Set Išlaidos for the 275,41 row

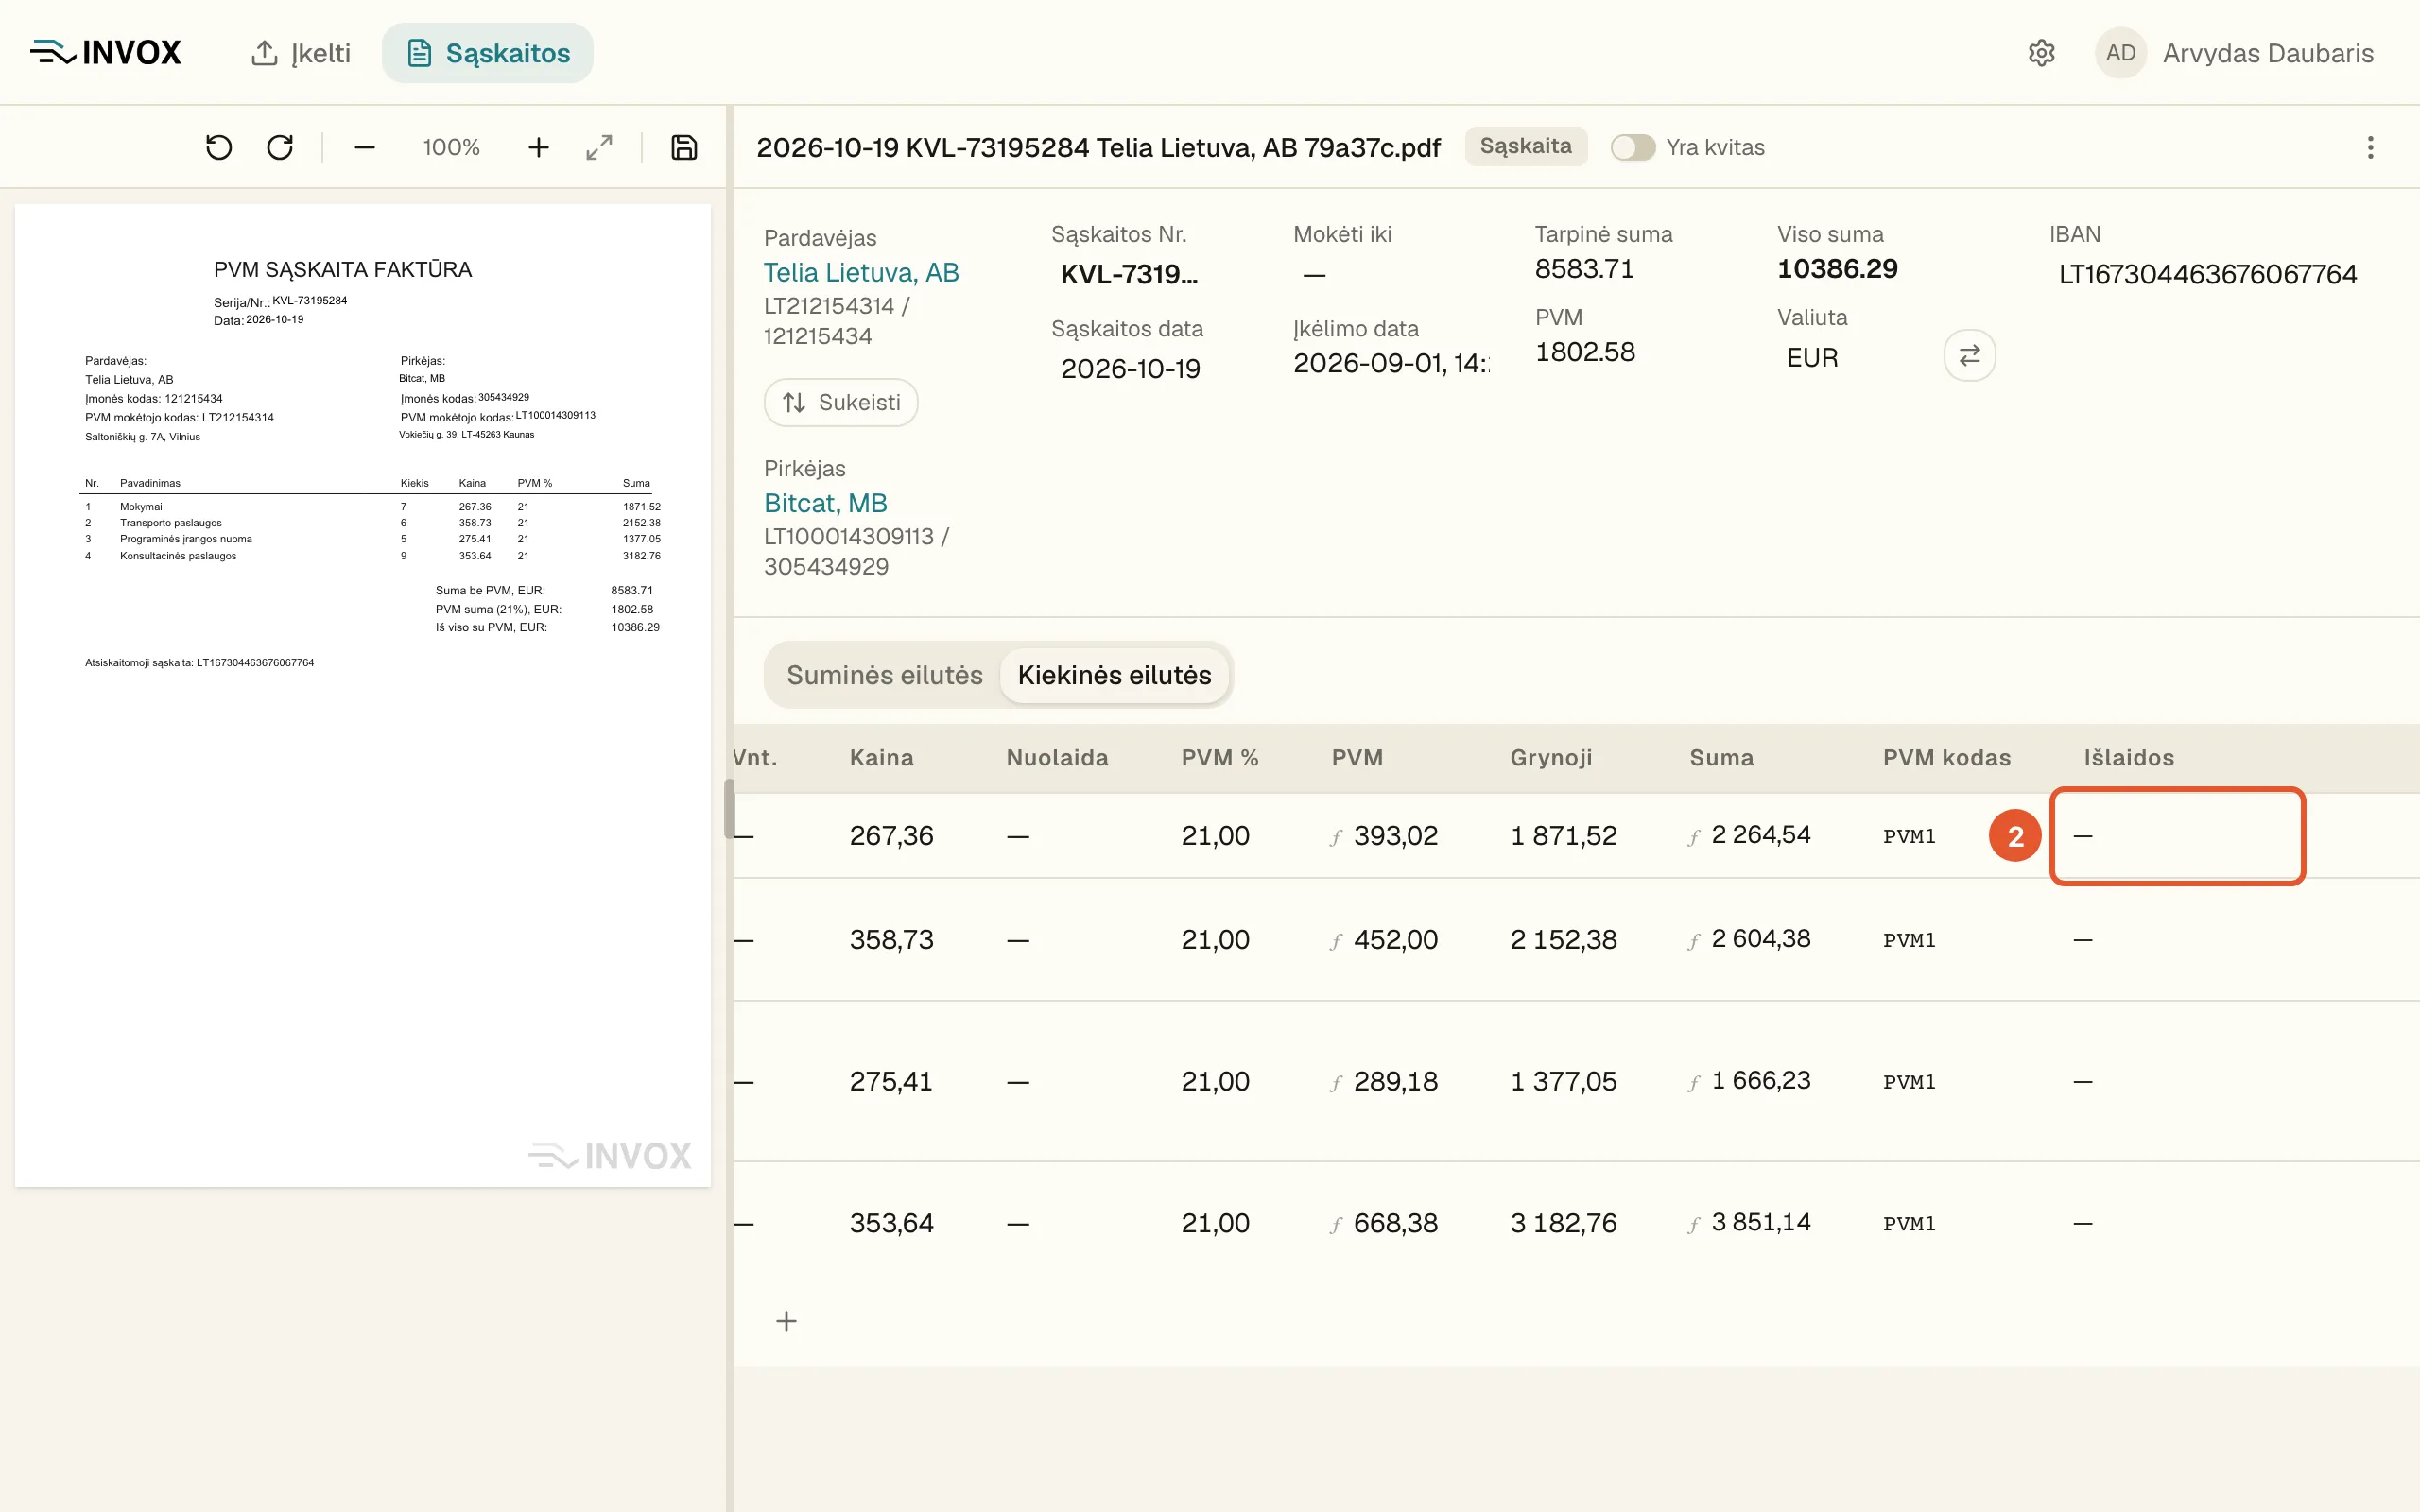[2177, 1082]
